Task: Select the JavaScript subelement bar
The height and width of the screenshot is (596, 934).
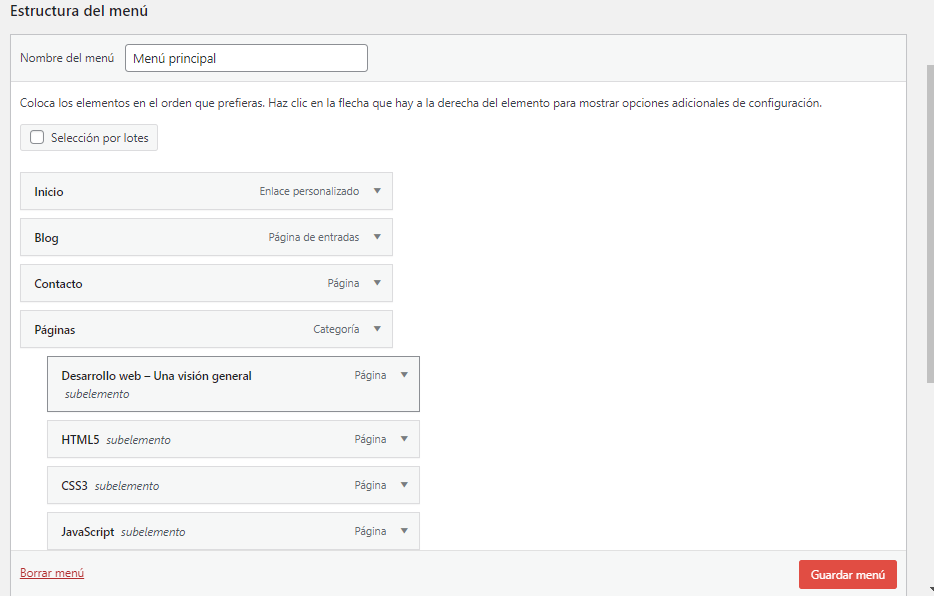Action: [234, 531]
